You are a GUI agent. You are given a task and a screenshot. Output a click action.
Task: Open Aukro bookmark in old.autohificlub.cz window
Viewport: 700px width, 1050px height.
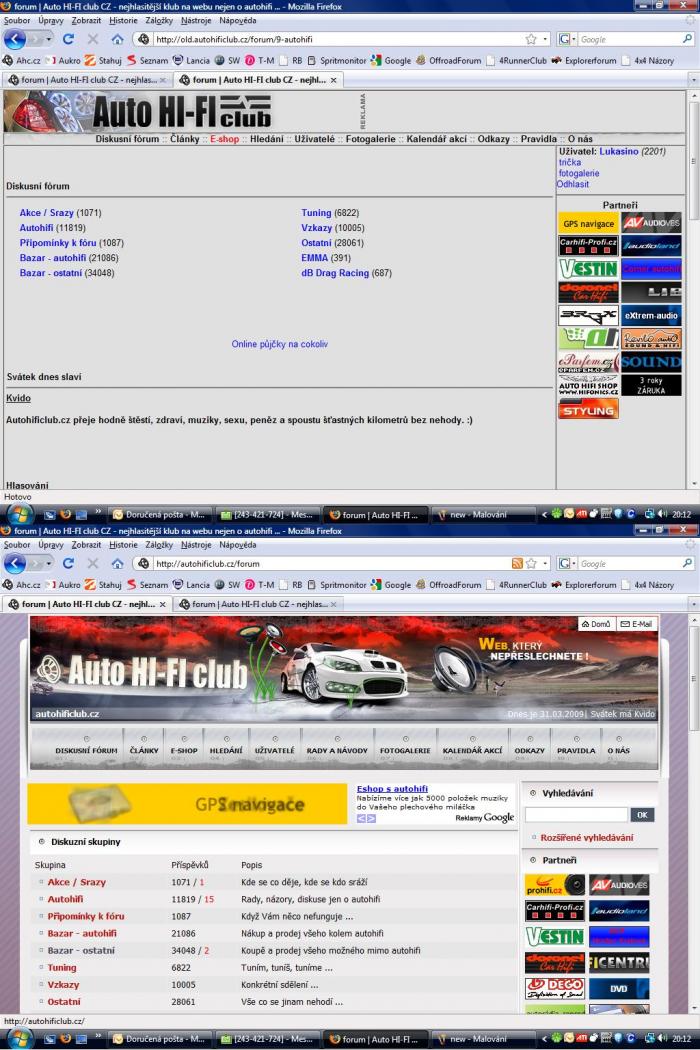64,60
